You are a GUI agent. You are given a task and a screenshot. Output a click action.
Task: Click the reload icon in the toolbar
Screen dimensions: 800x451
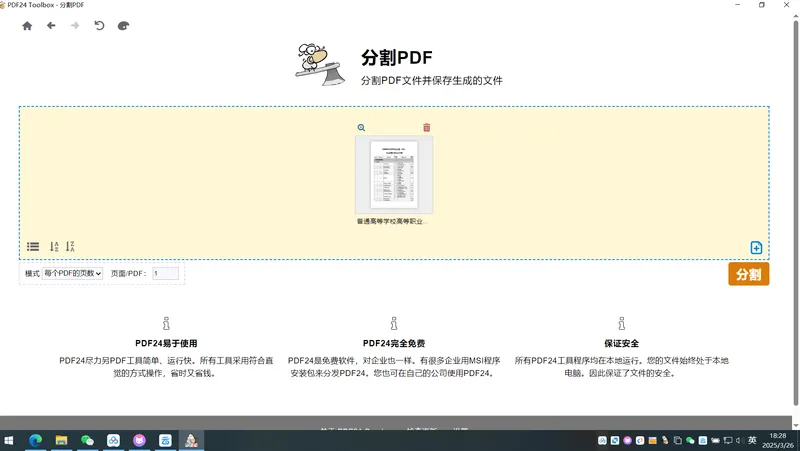tap(99, 26)
